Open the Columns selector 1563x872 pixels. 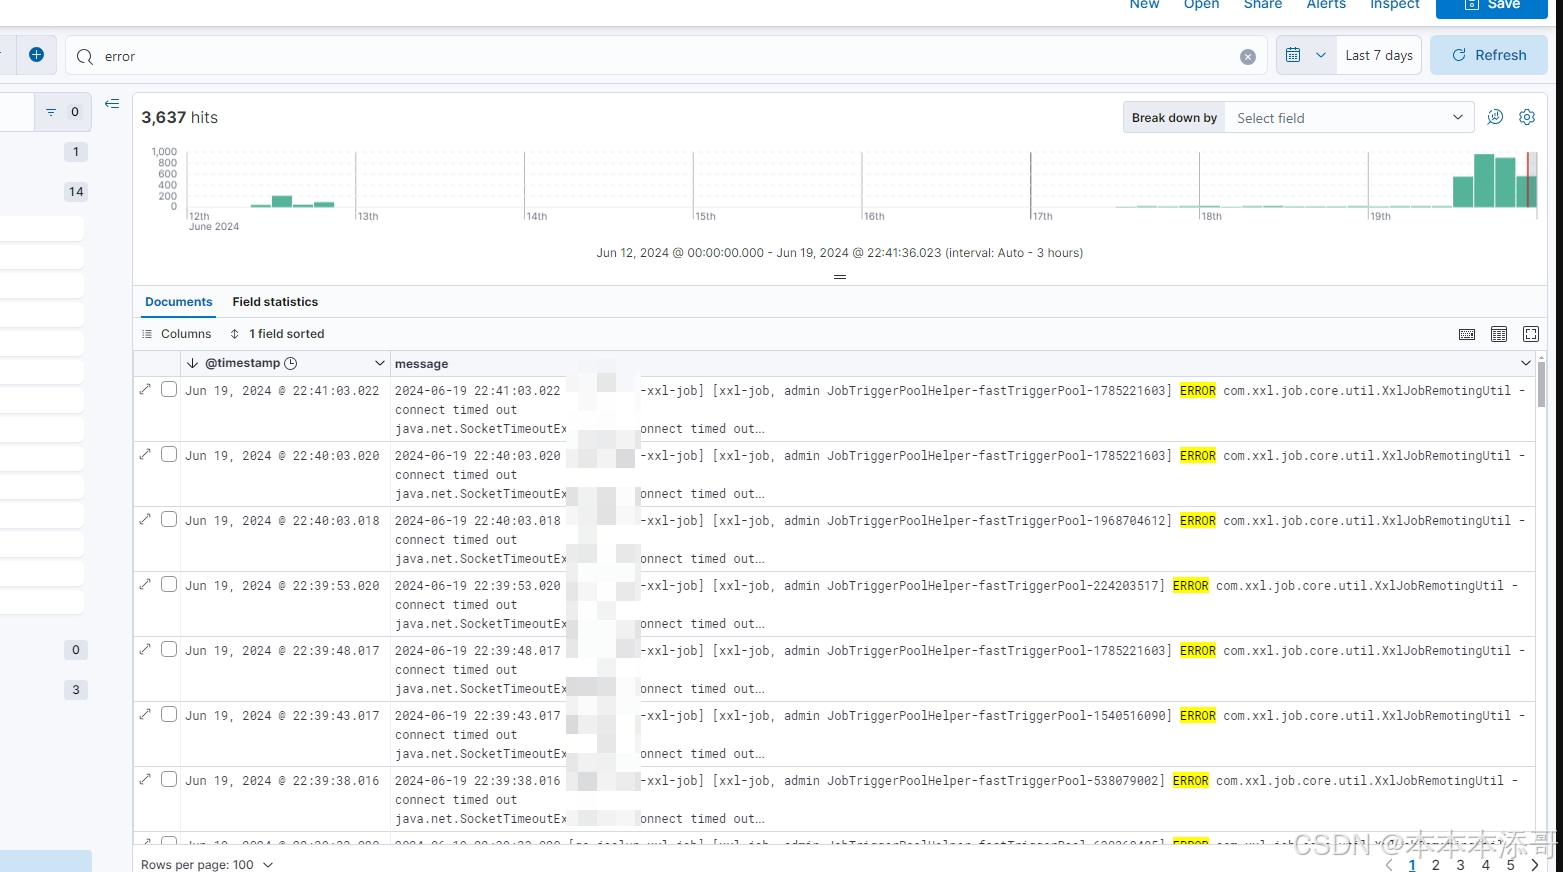(x=177, y=334)
